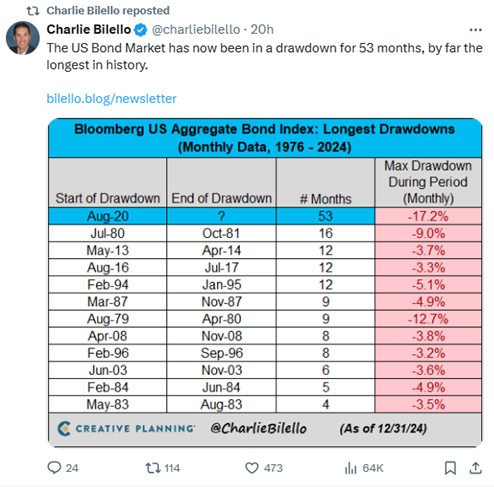The height and width of the screenshot is (487, 494).
Task: Open the three-dot more options menu
Action: coord(475,30)
